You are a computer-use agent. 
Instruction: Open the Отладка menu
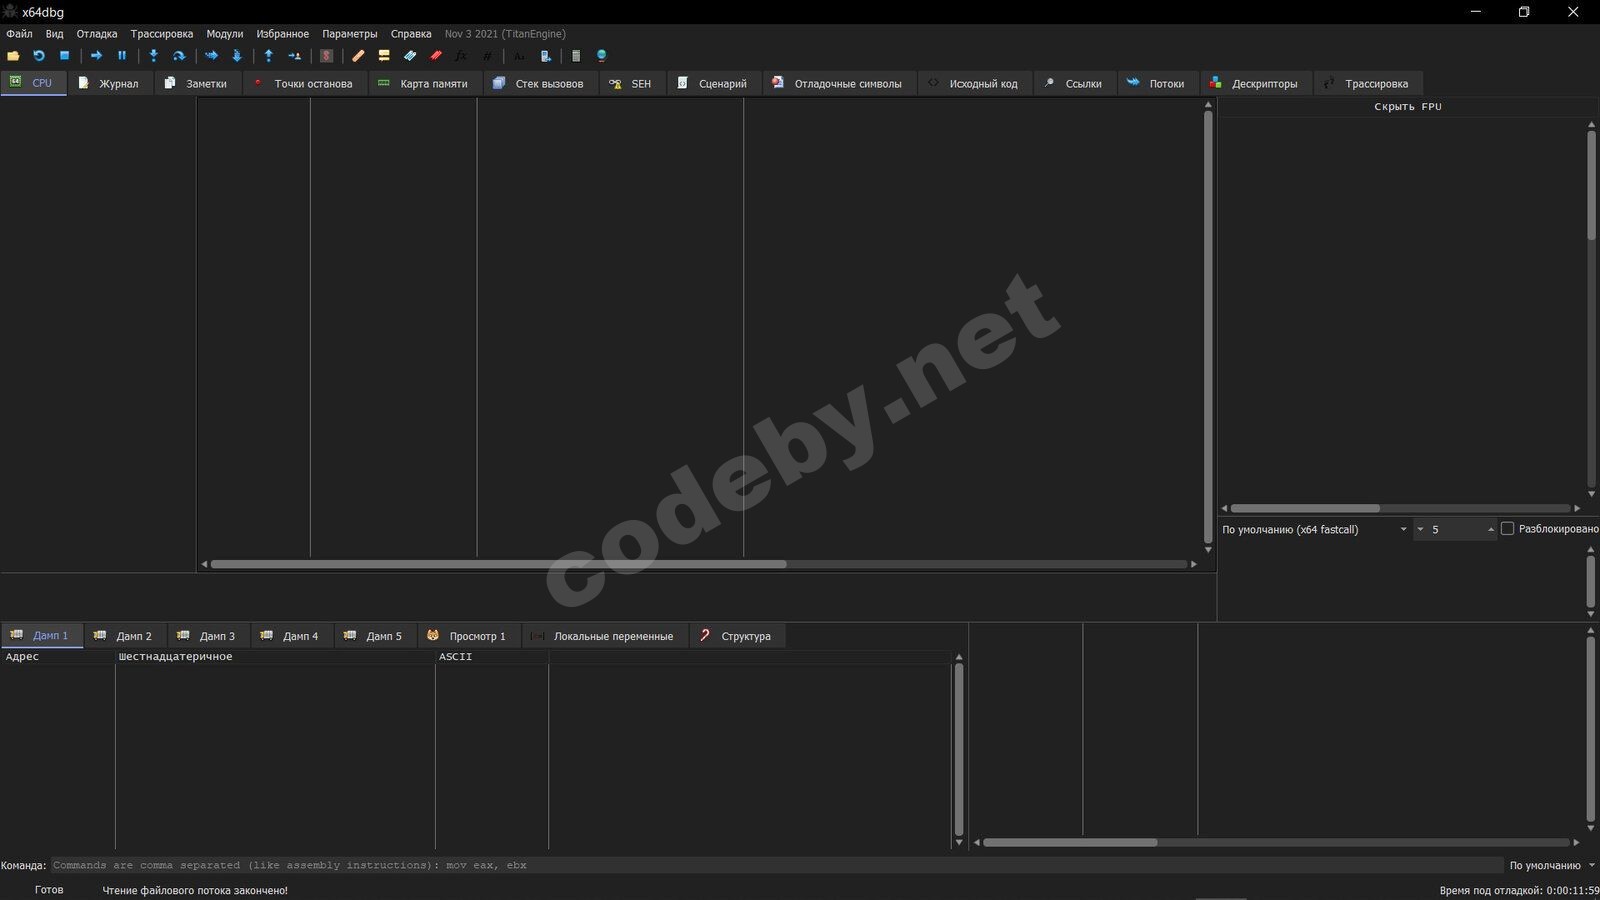[x=97, y=34]
